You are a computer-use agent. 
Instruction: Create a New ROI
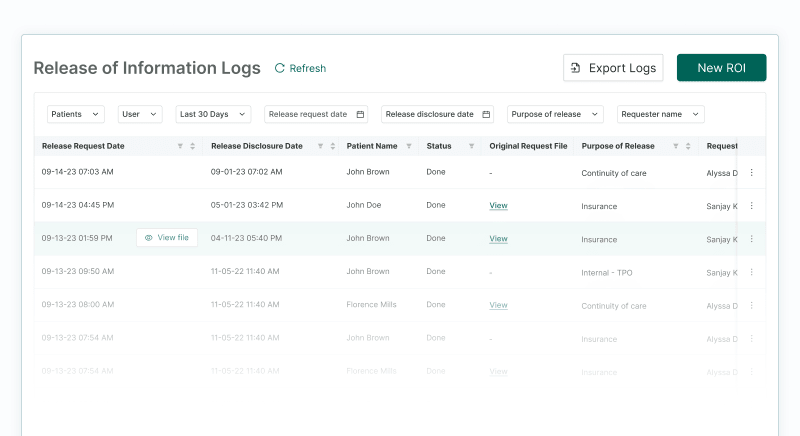click(721, 68)
